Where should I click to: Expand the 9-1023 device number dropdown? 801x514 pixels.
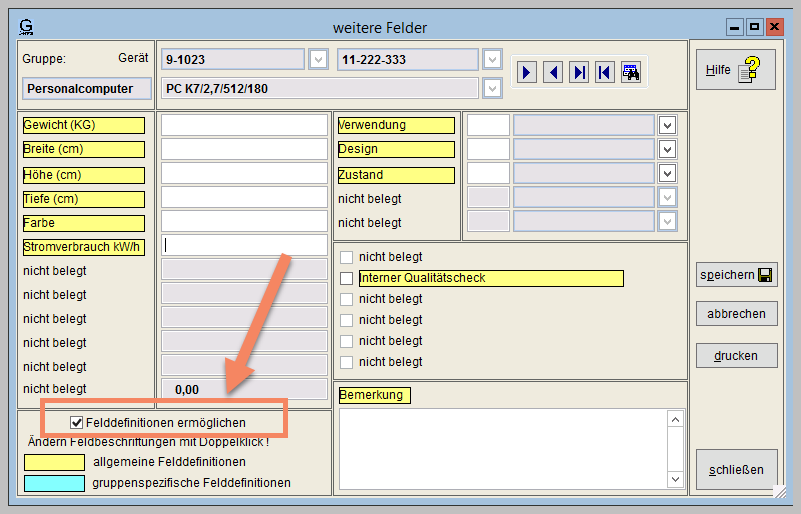coord(318,60)
